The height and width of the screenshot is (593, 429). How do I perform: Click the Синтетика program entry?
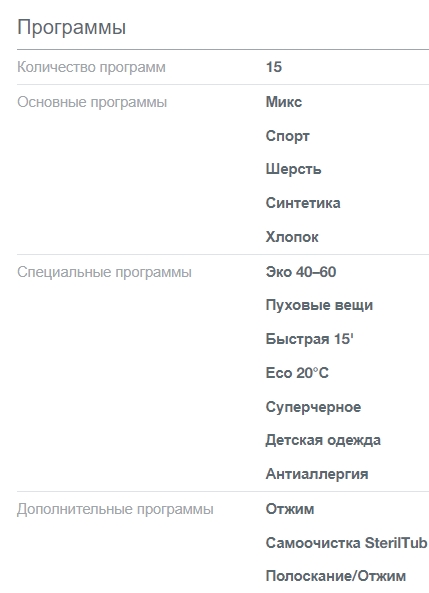click(x=303, y=203)
